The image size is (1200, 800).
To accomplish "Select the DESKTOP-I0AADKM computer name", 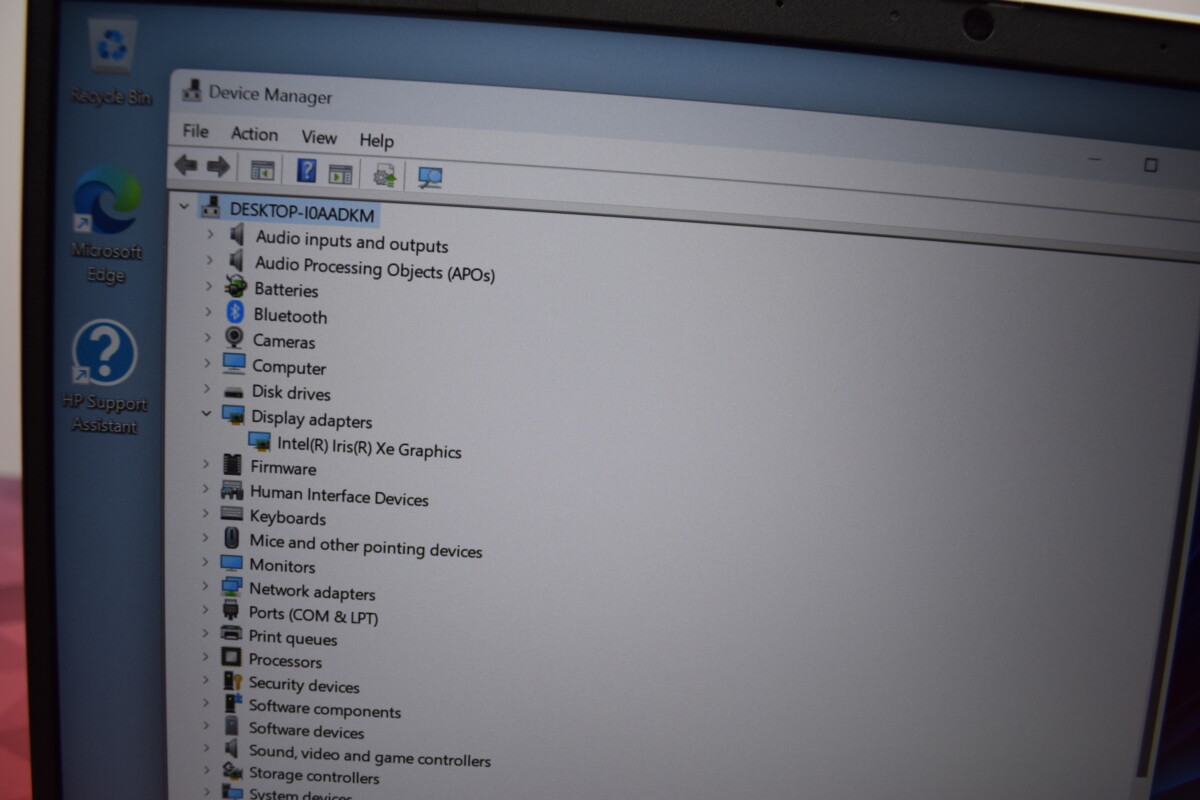I will click(302, 211).
